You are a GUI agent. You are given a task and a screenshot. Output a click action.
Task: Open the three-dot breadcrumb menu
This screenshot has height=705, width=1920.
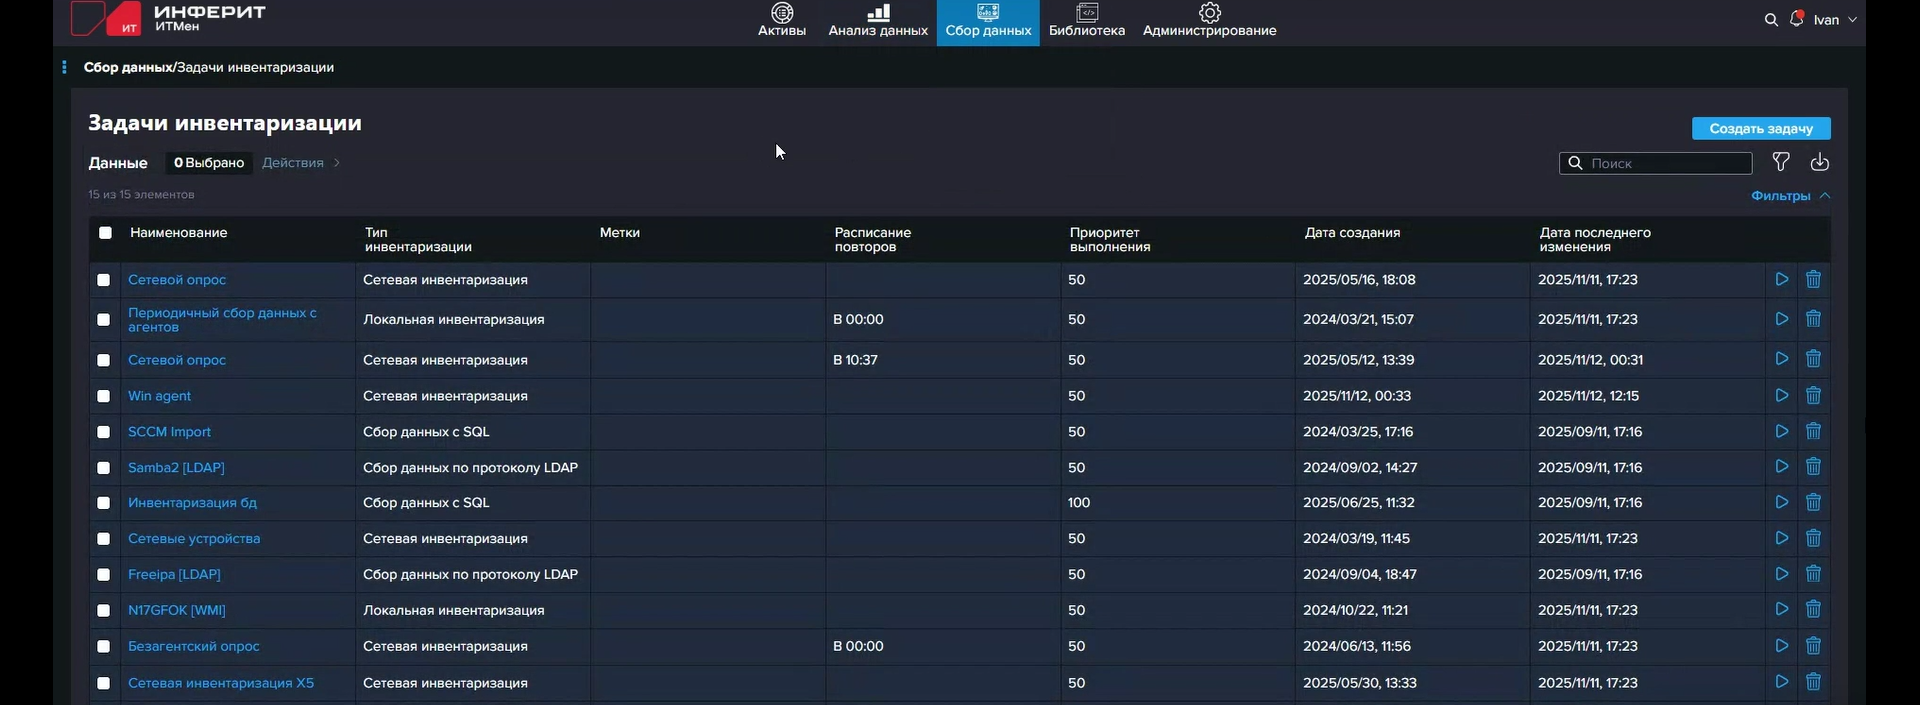click(64, 67)
